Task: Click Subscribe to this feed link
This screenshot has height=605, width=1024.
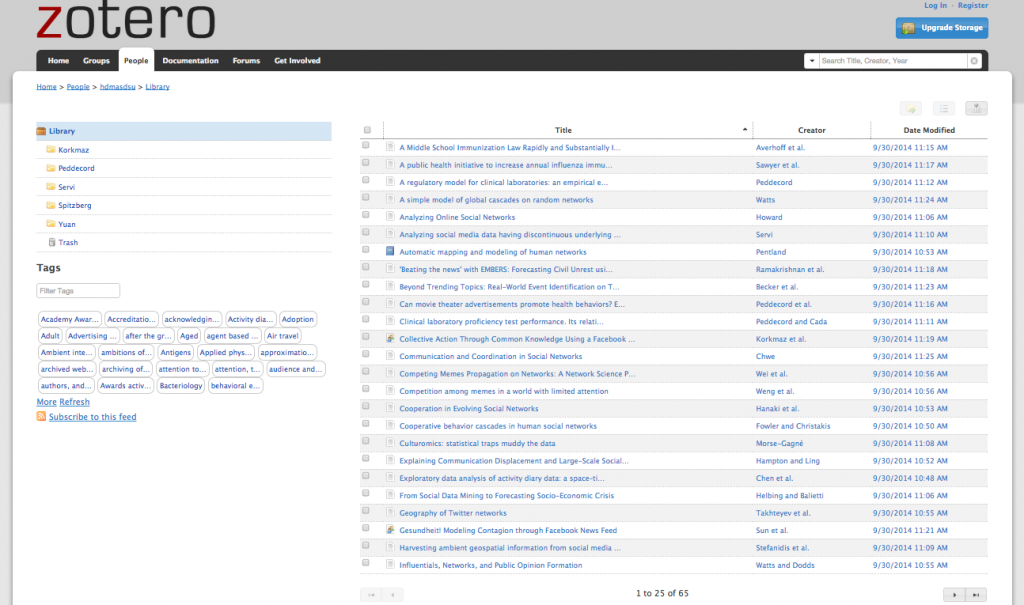Action: coord(93,417)
